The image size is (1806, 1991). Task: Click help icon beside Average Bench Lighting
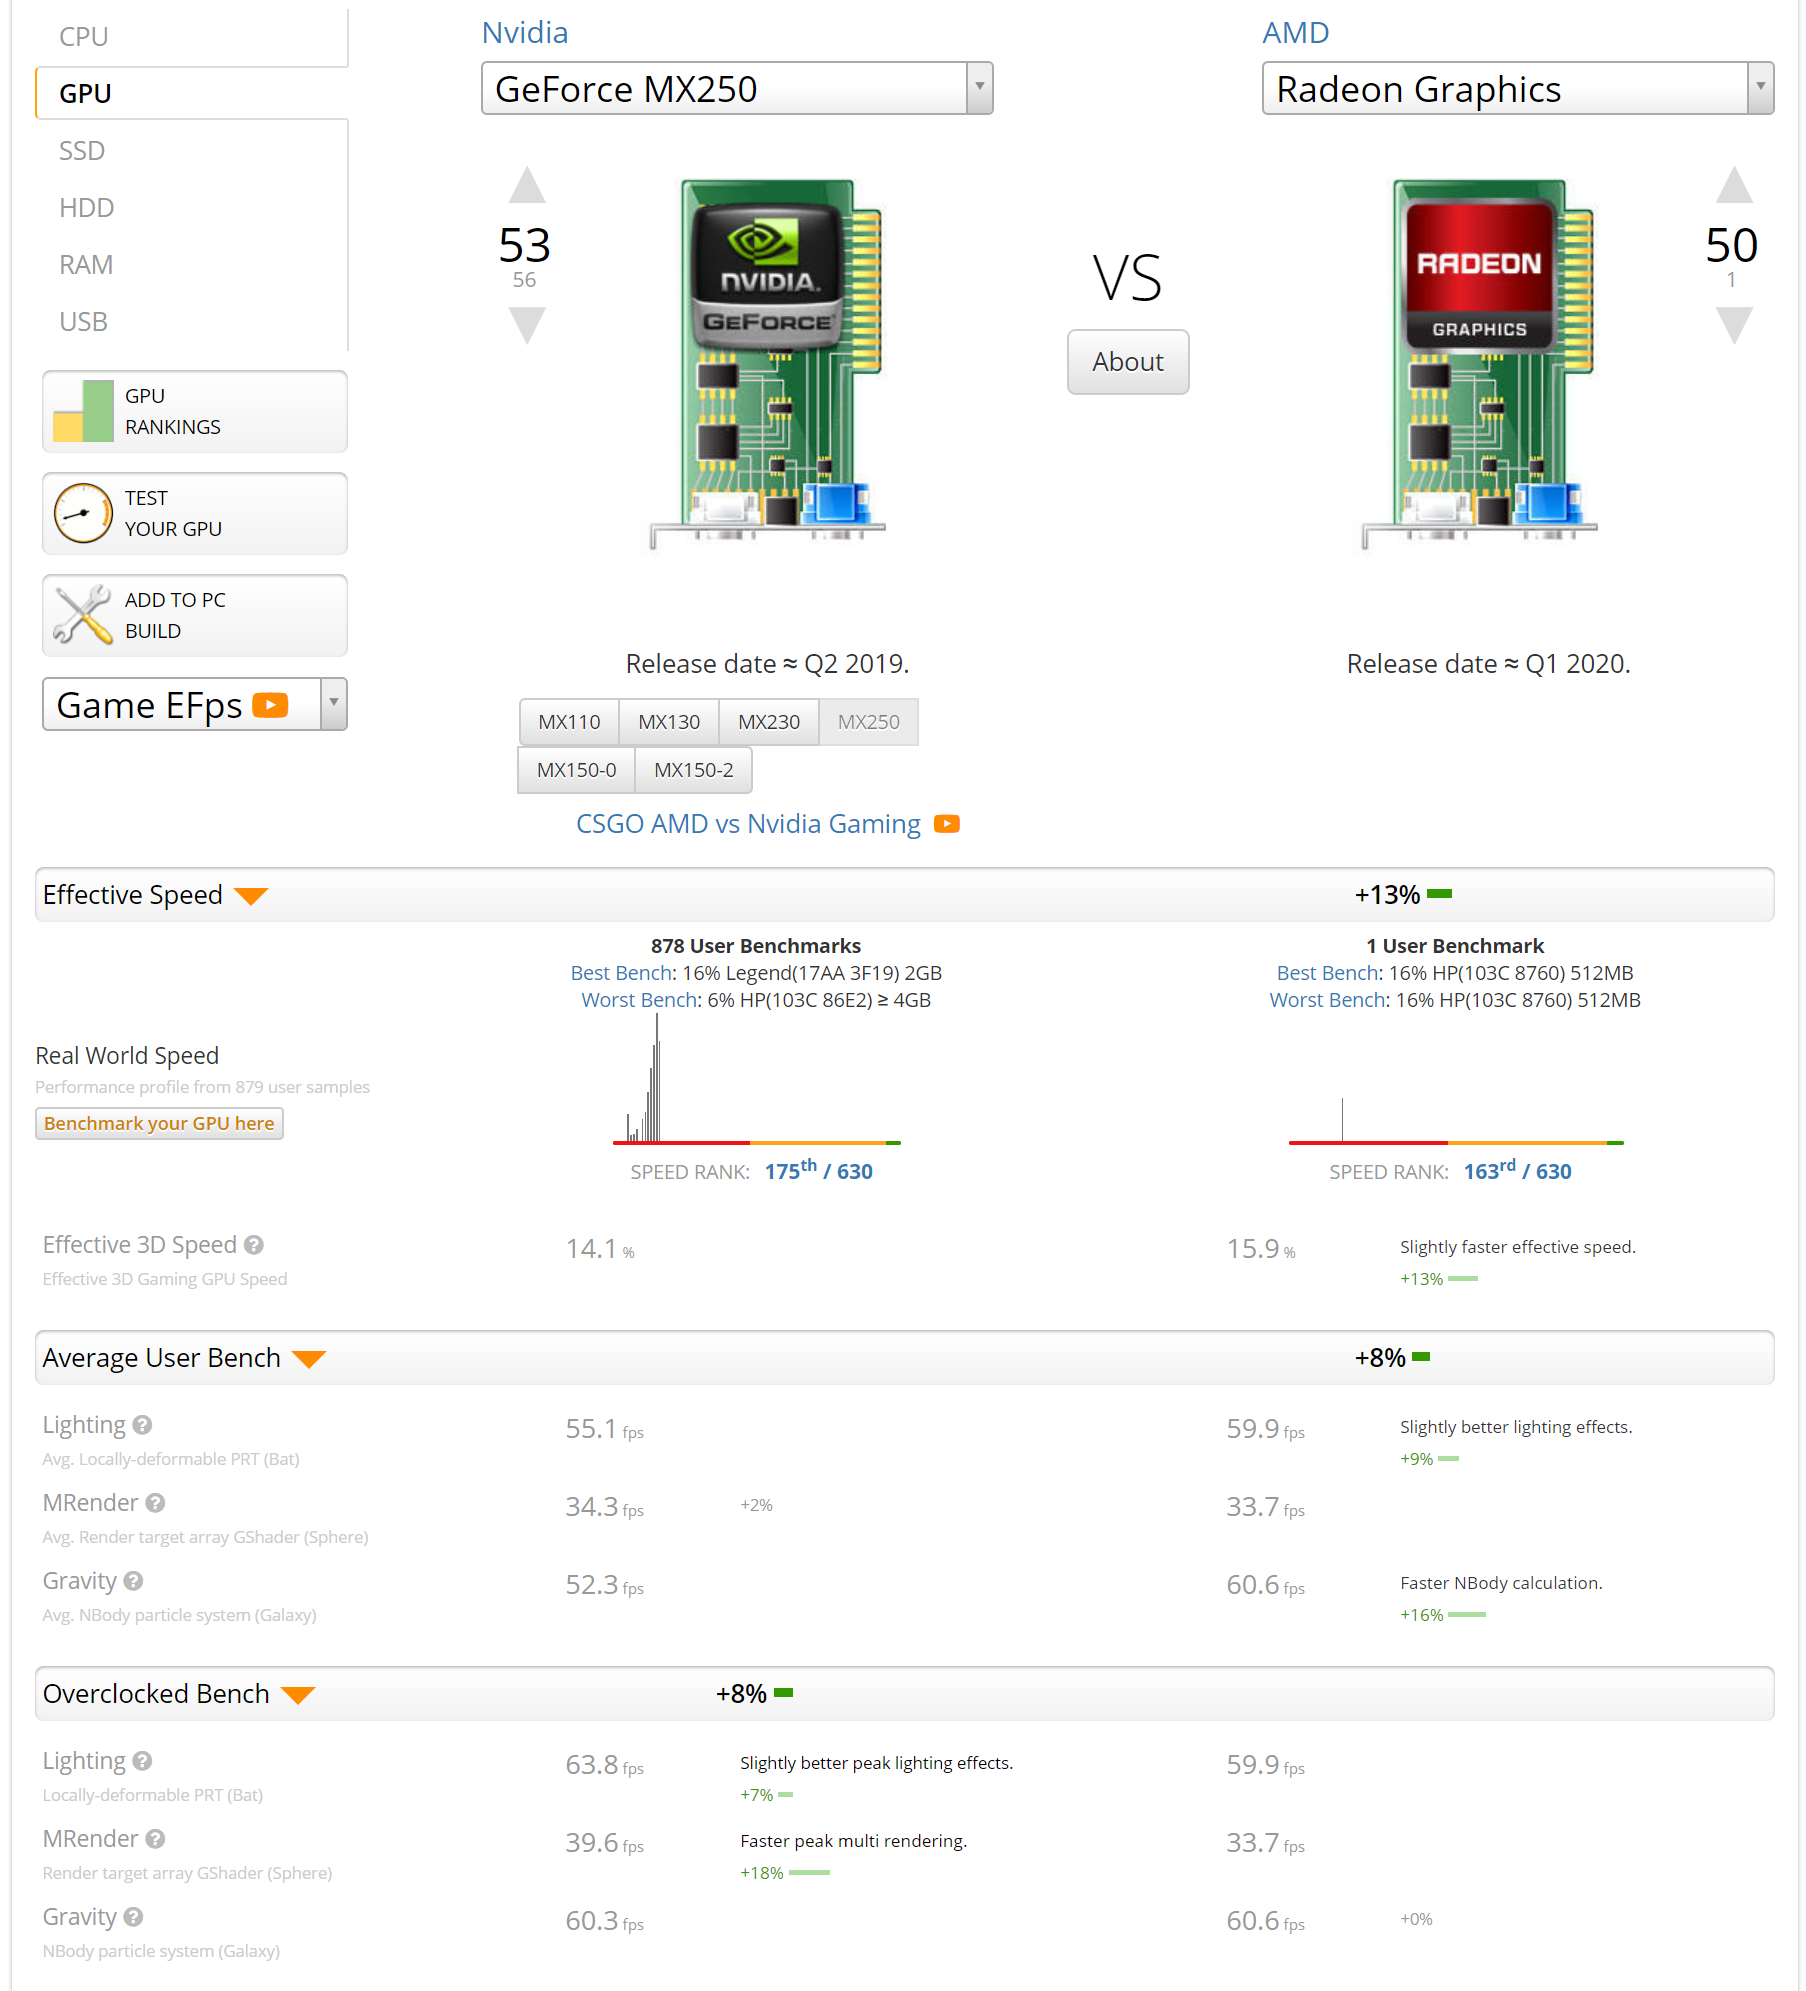point(142,1425)
